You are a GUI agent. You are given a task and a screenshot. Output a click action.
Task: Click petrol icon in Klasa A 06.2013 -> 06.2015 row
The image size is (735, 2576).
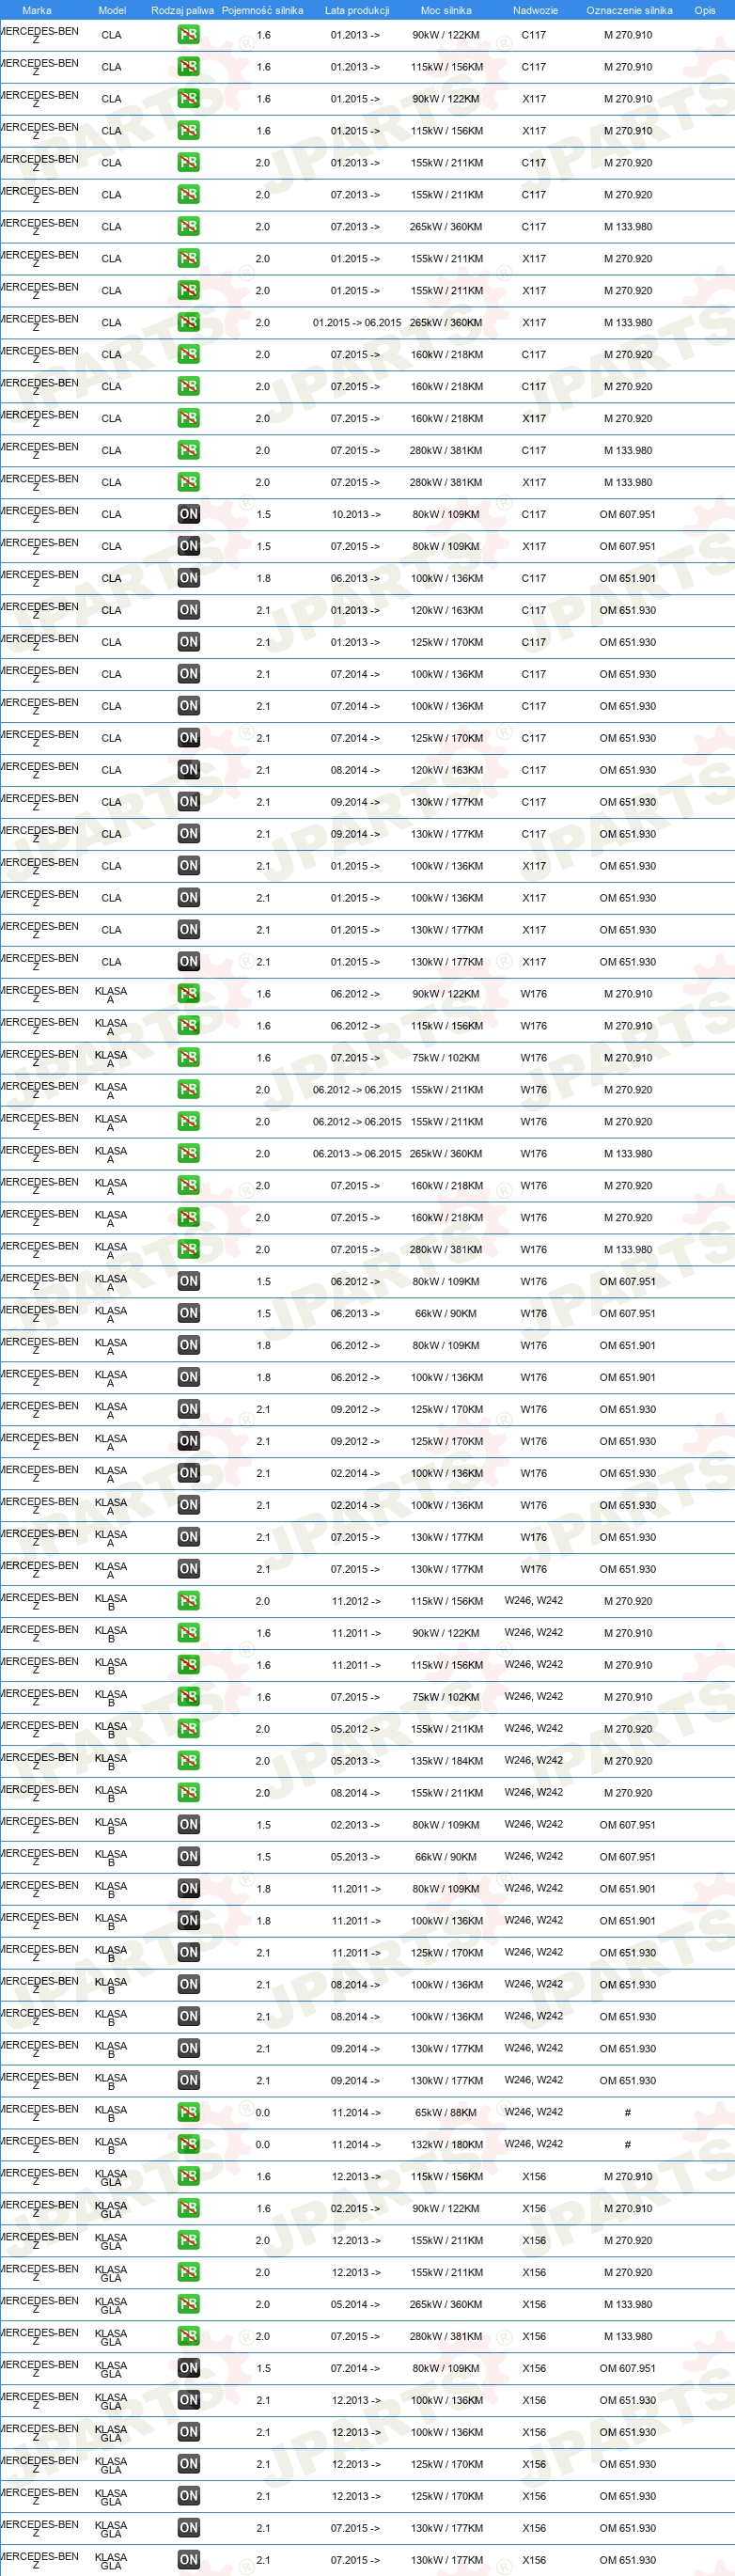tap(188, 1153)
